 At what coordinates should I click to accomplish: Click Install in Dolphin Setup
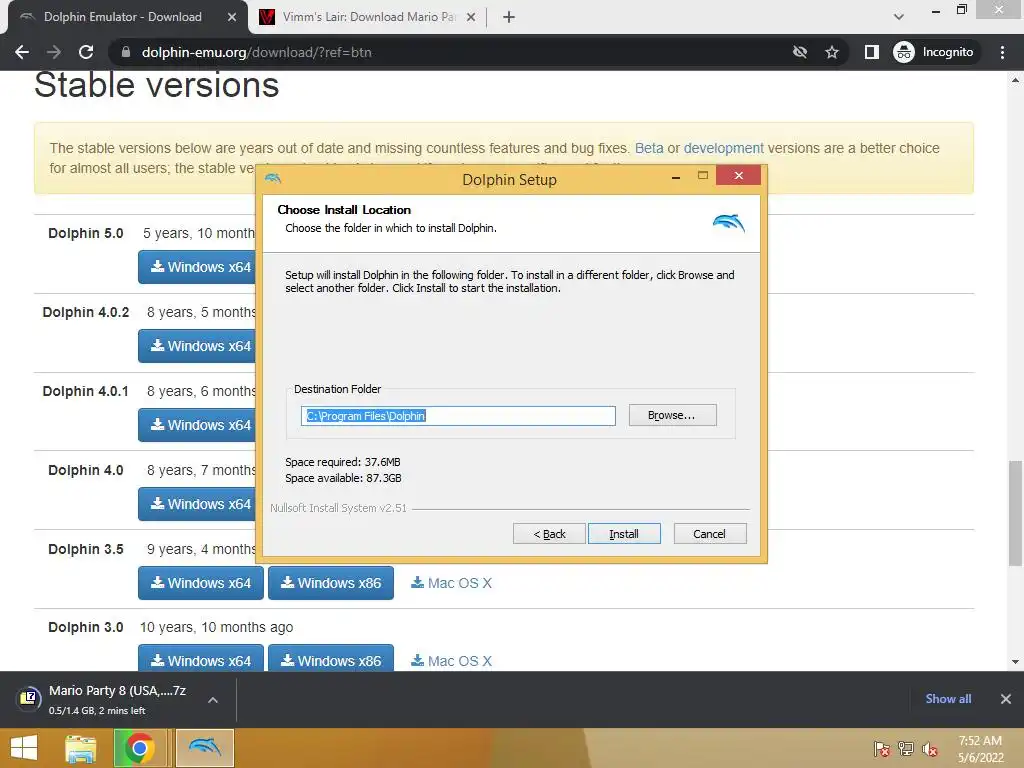tap(624, 534)
